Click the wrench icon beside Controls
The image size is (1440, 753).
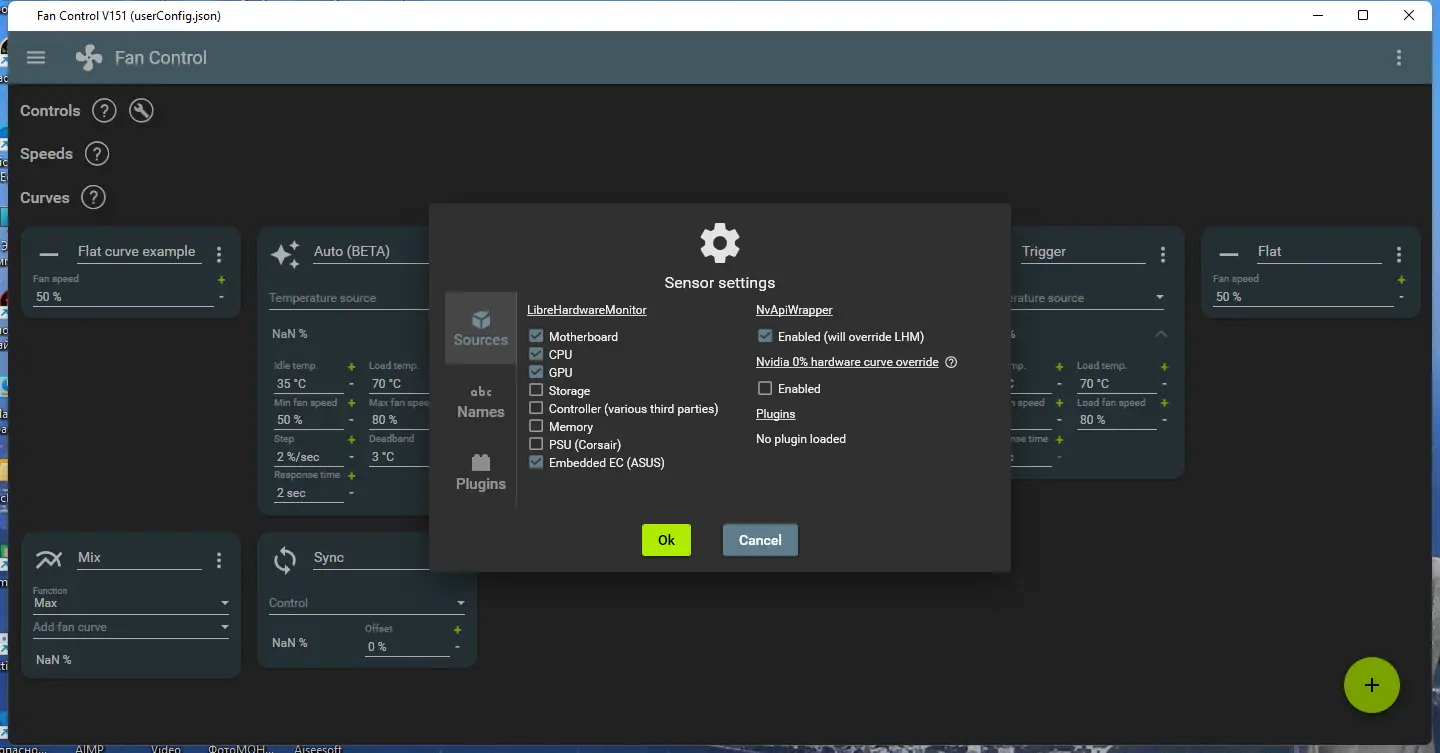click(141, 111)
